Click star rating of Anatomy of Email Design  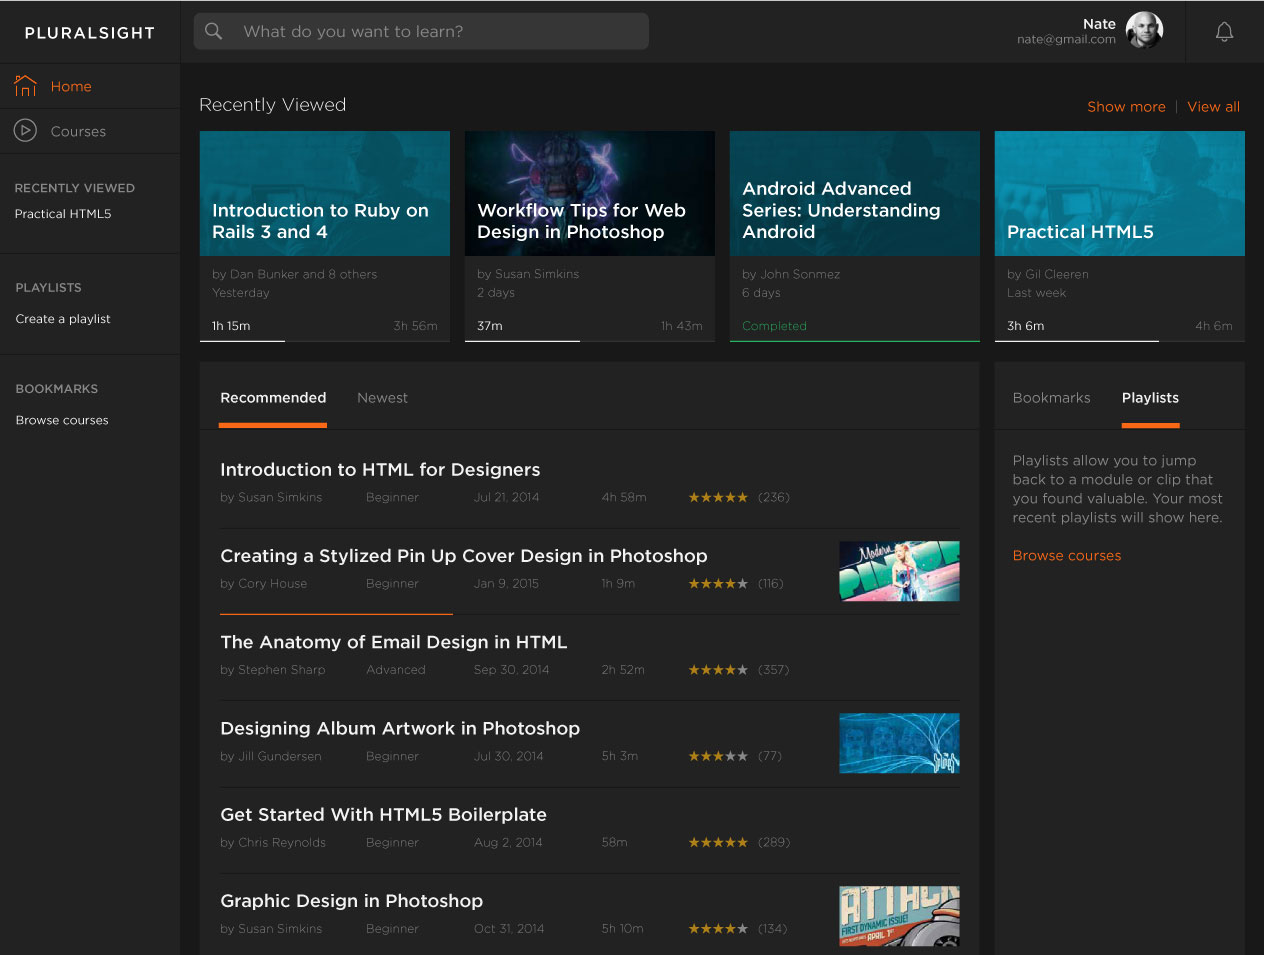718,670
